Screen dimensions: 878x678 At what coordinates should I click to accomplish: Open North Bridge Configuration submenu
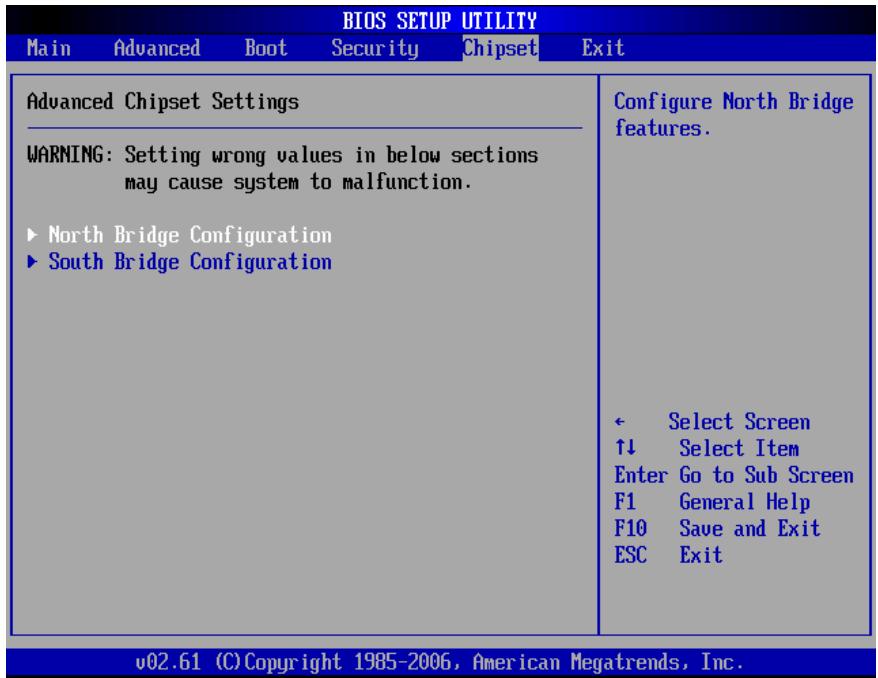click(x=190, y=235)
